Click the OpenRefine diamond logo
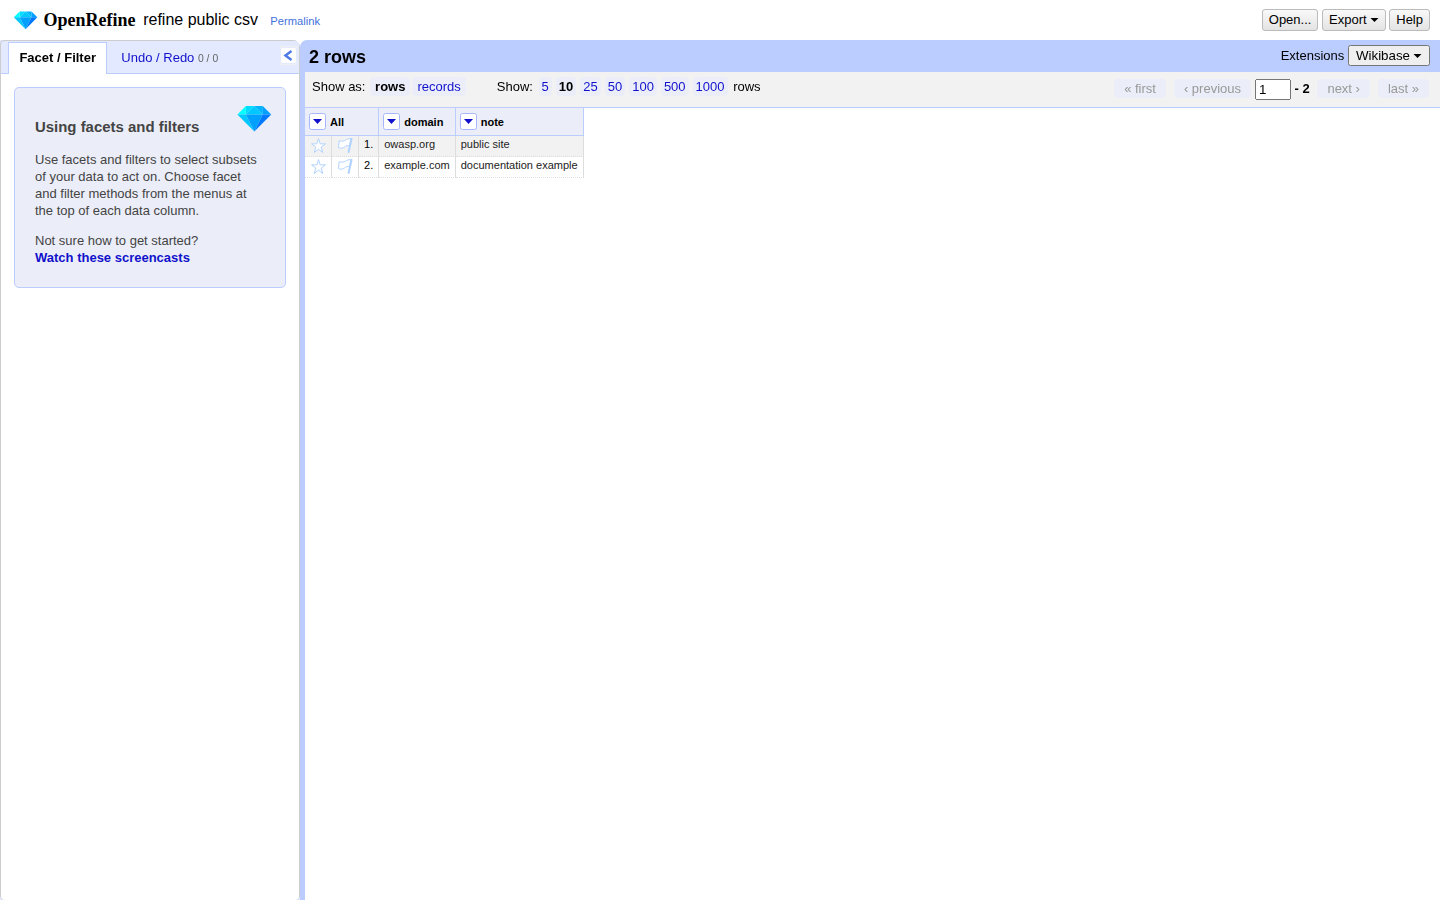This screenshot has height=900, width=1440. coord(25,20)
